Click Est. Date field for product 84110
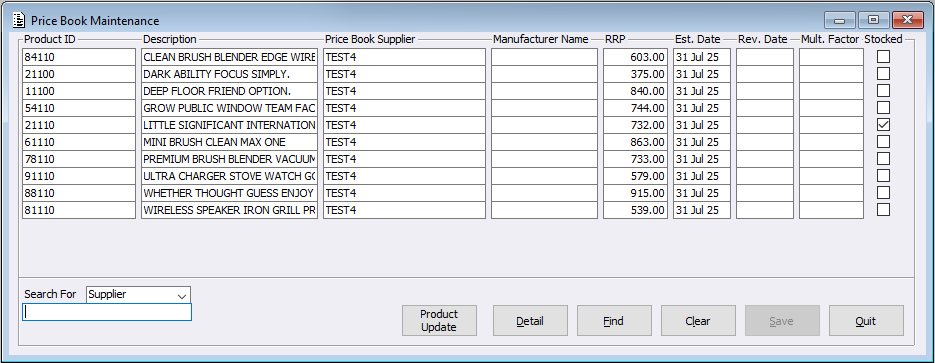Viewport: 935px width, 363px height. pos(702,57)
